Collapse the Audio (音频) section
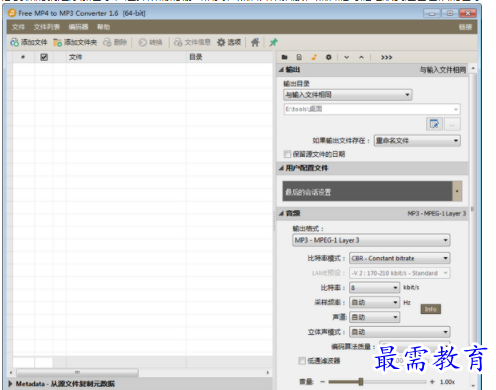 tap(281, 213)
